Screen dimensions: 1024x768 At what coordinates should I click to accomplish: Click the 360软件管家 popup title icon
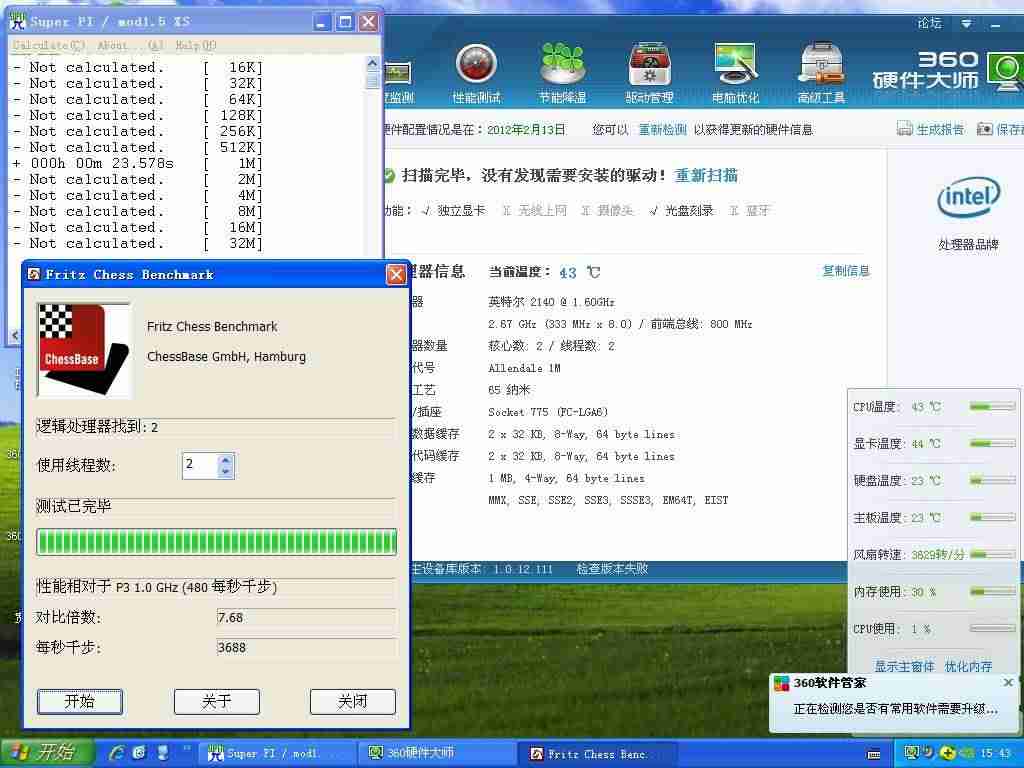(x=782, y=683)
